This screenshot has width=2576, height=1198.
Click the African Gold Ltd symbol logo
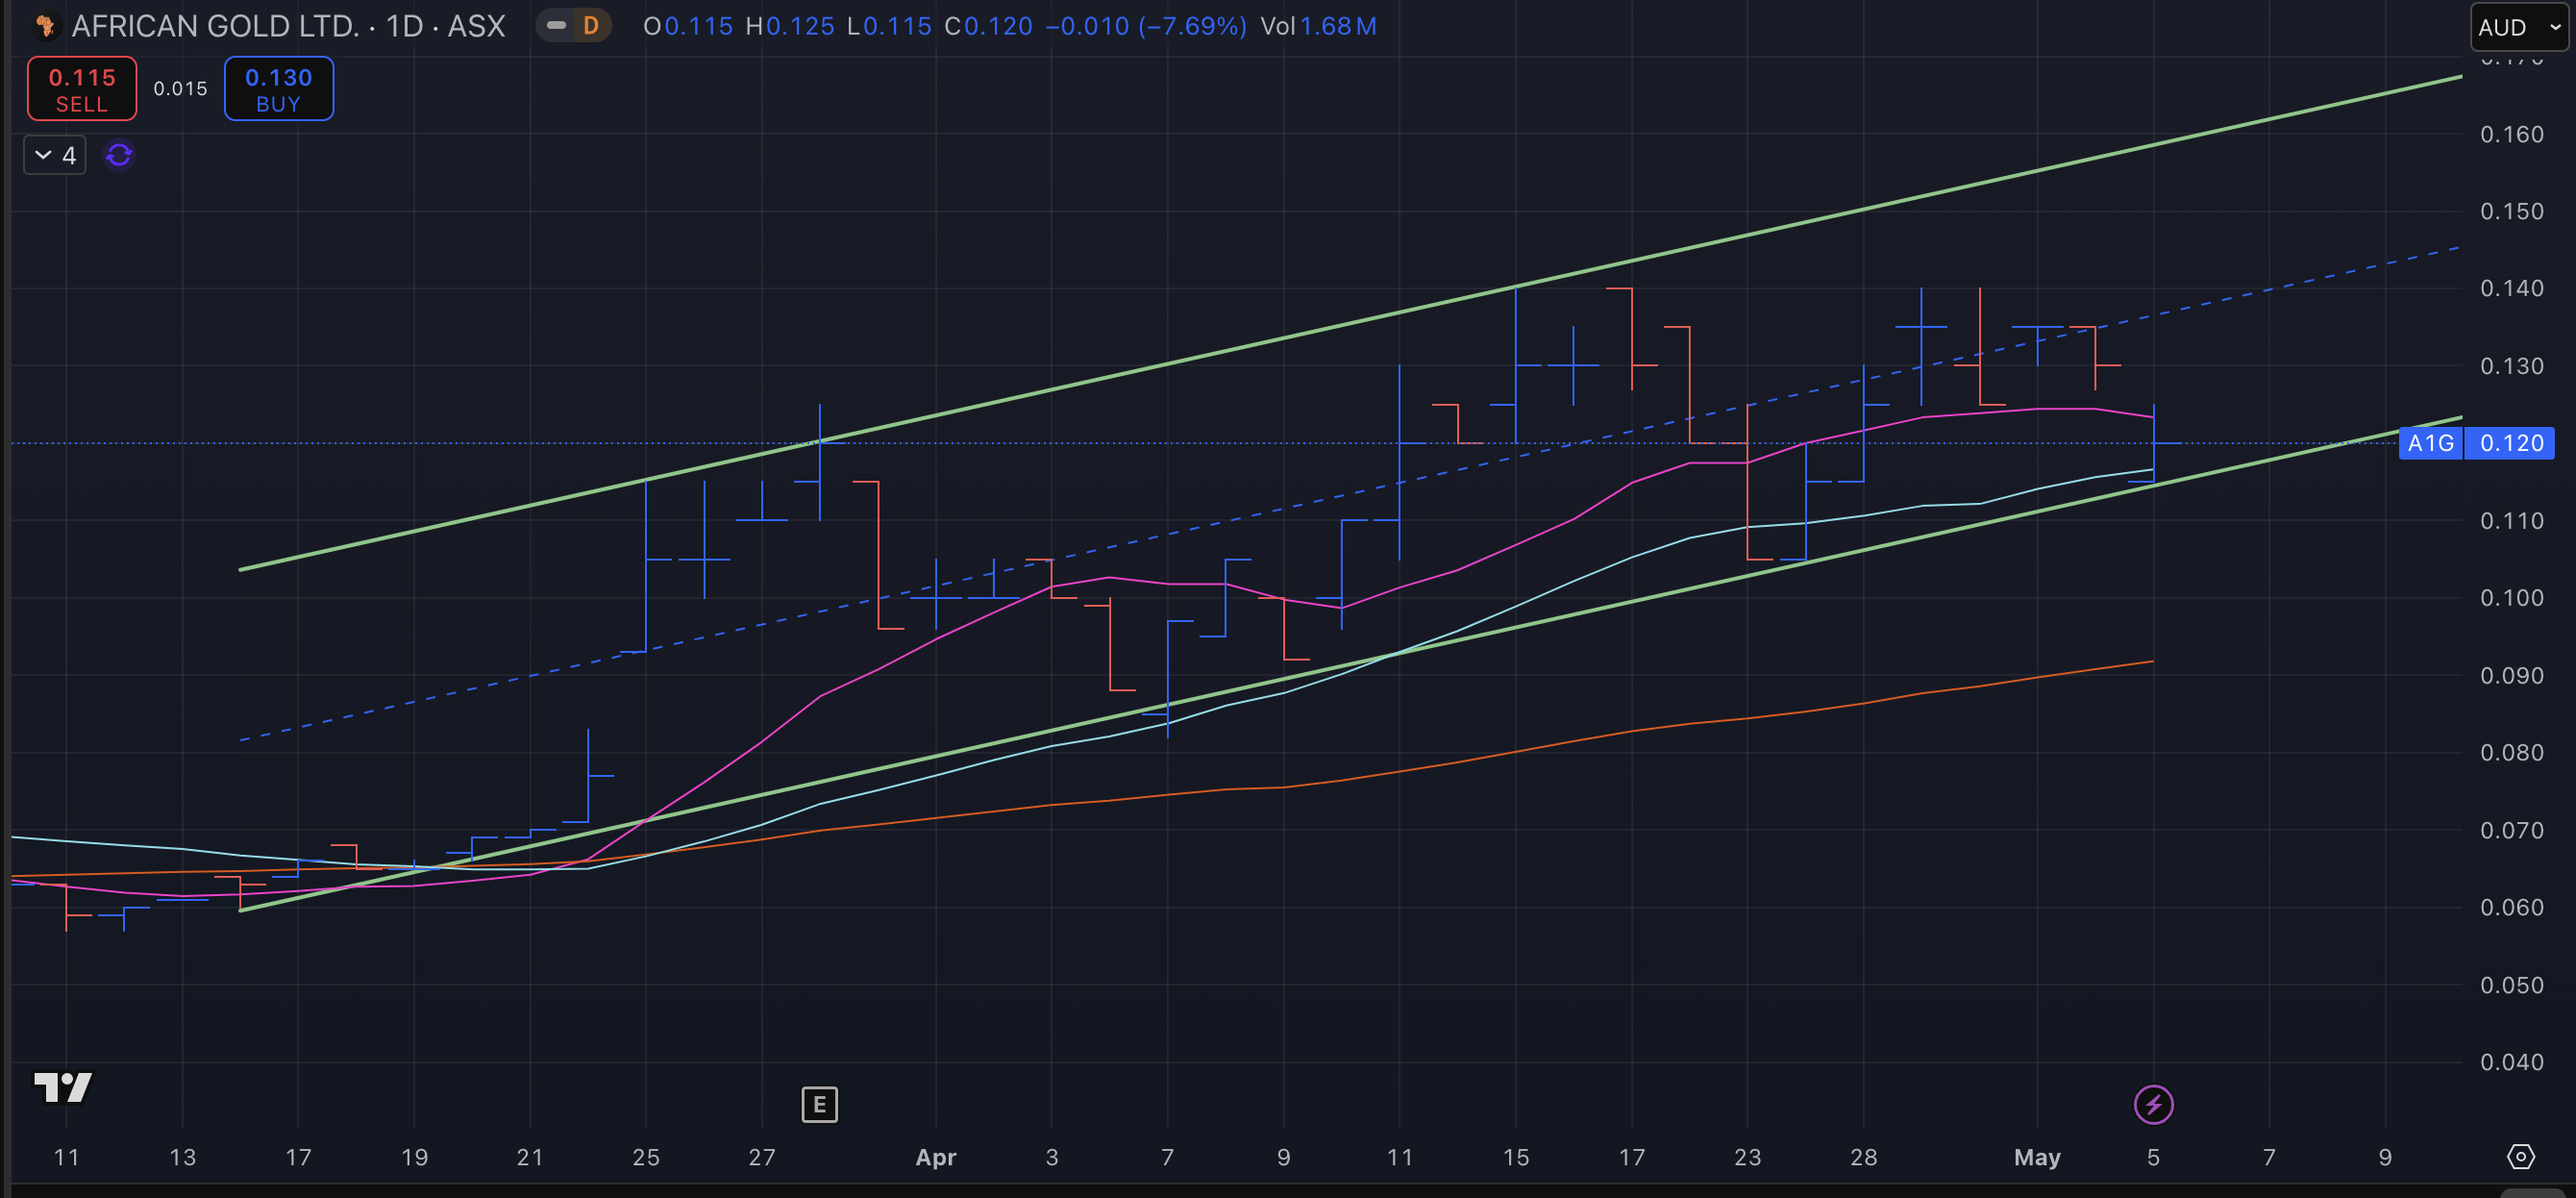[x=46, y=26]
